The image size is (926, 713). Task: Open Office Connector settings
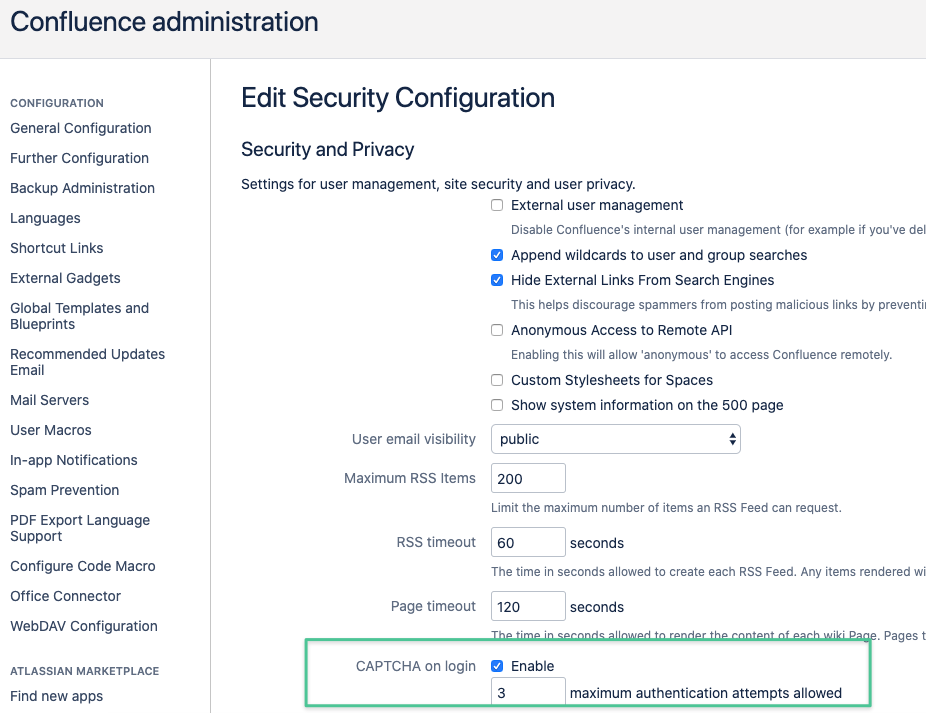66,596
